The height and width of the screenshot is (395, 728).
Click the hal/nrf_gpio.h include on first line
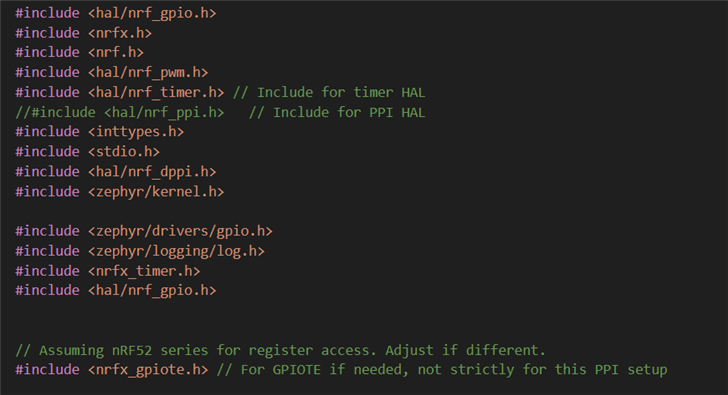116,13
